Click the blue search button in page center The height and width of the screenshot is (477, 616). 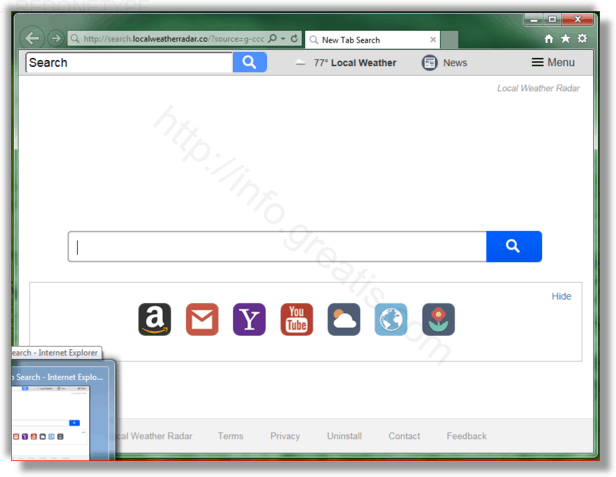click(514, 246)
